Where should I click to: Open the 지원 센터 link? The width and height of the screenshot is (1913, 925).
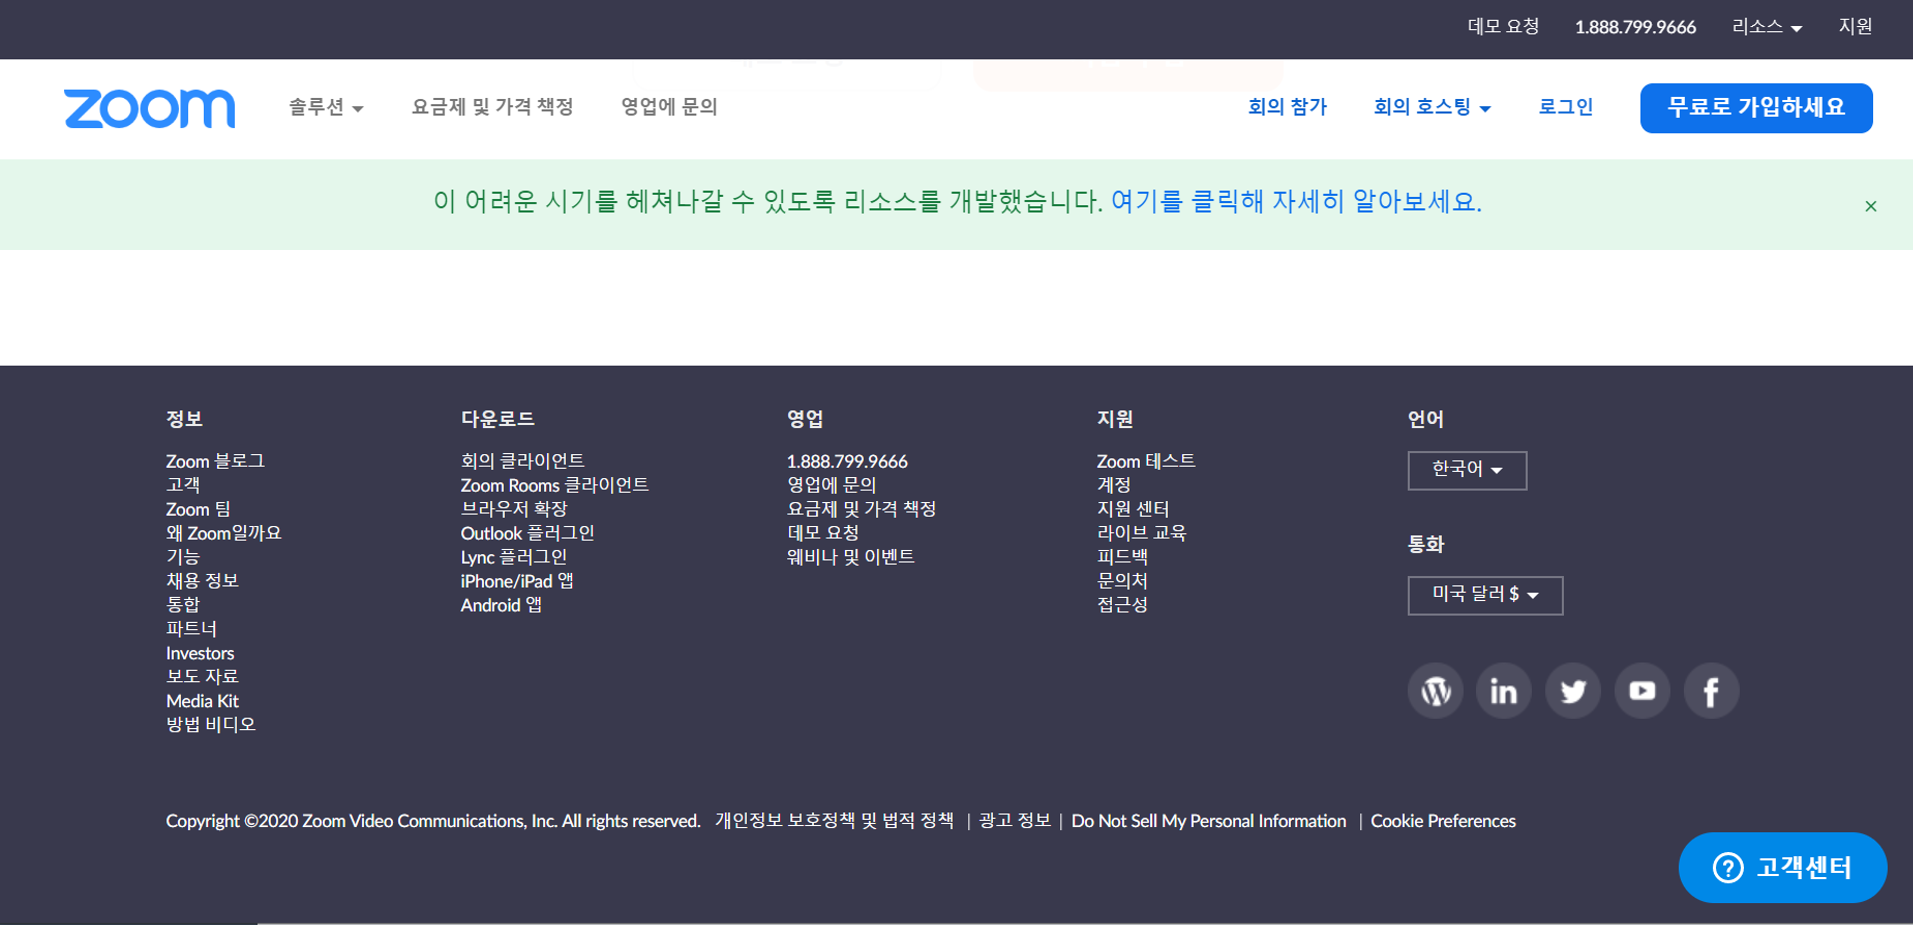pos(1133,509)
